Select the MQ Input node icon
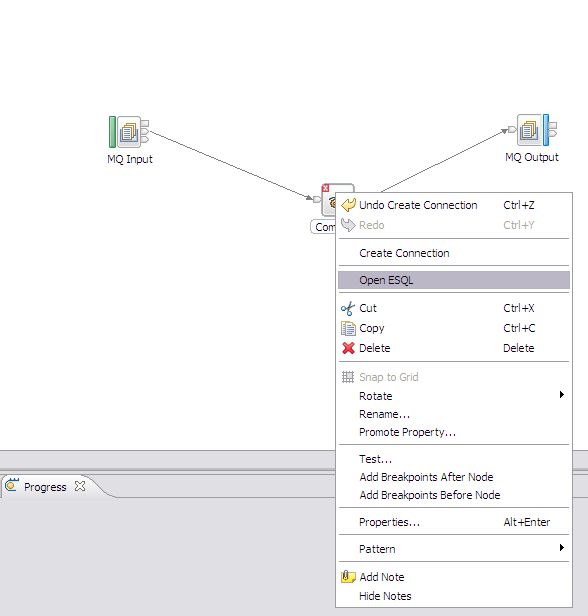588x616 pixels. pos(128,132)
